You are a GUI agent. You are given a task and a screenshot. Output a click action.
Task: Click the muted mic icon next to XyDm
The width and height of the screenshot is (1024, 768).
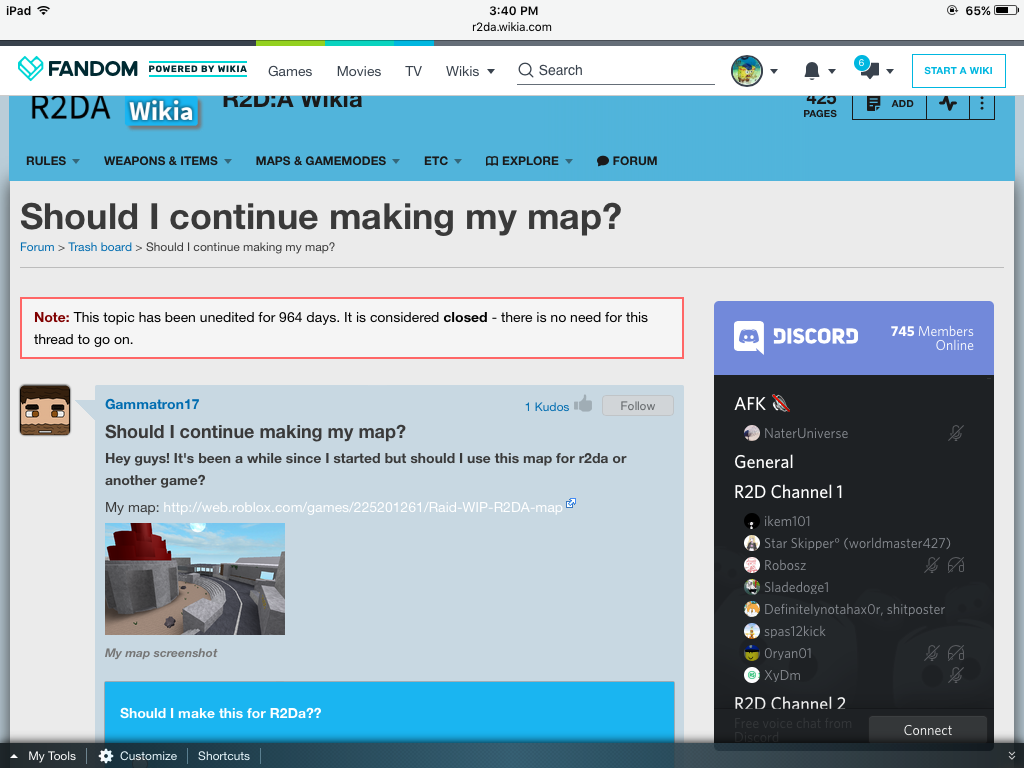point(955,675)
